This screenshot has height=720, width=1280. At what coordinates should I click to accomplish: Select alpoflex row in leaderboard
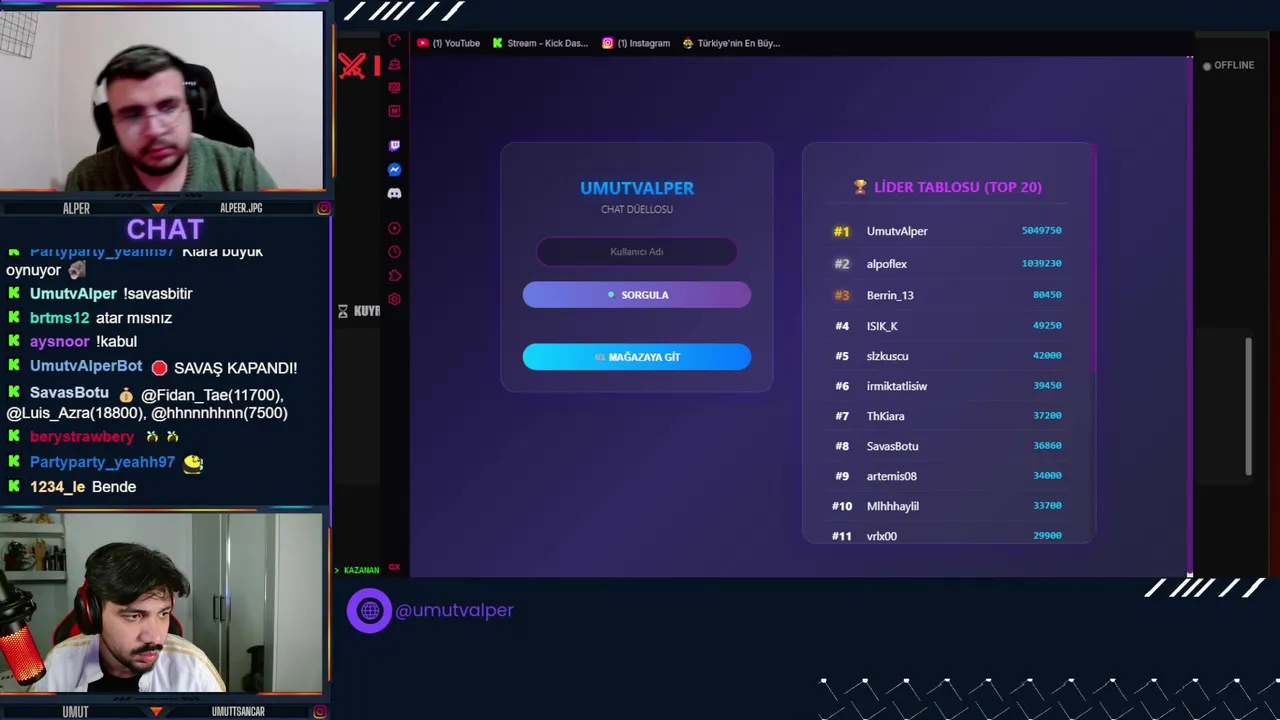click(947, 264)
